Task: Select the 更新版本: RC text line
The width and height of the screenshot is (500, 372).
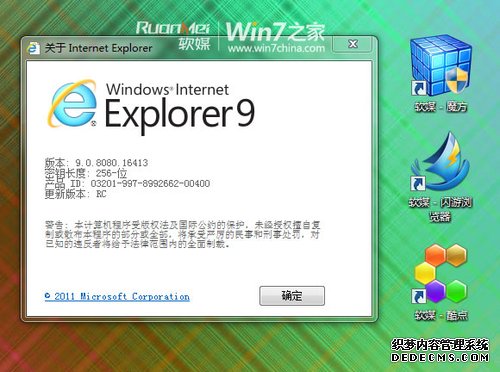Action: (x=76, y=194)
